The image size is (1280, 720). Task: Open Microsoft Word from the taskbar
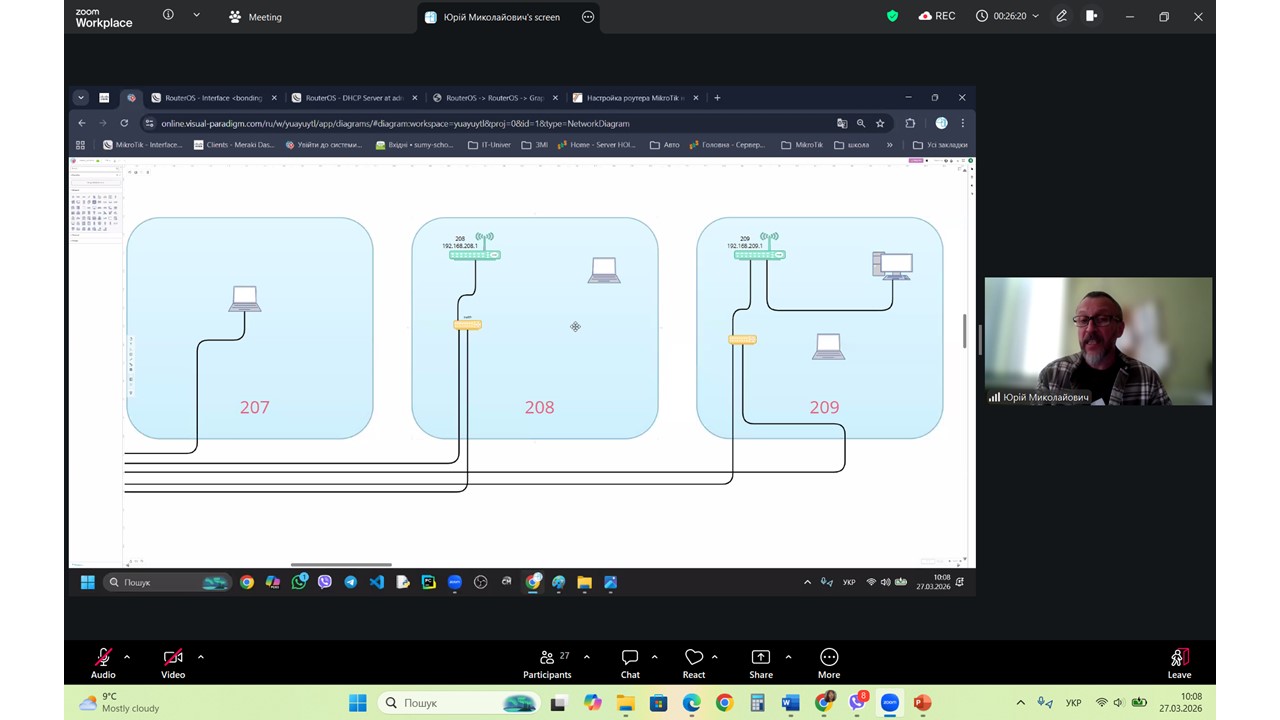point(790,703)
